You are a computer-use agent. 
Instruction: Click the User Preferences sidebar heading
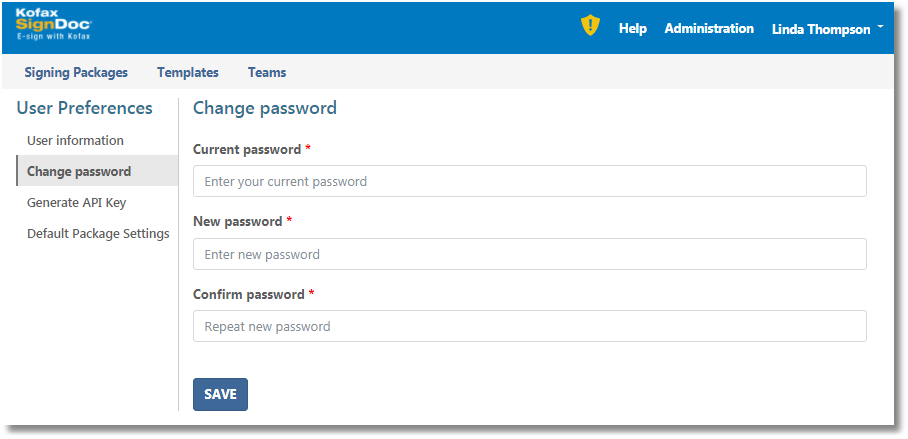pyautogui.click(x=85, y=108)
